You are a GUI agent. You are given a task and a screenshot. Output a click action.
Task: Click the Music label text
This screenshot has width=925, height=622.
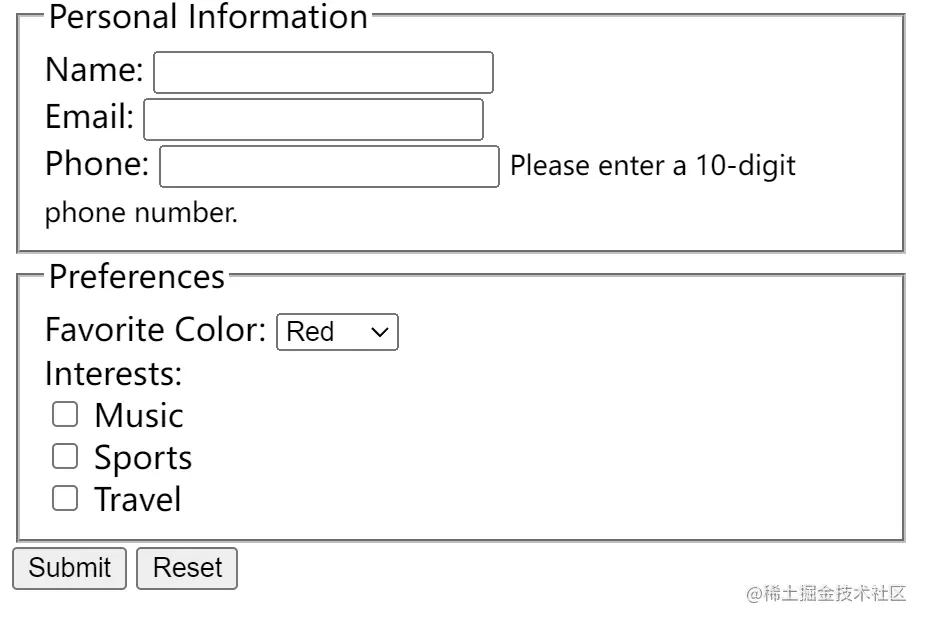click(139, 415)
